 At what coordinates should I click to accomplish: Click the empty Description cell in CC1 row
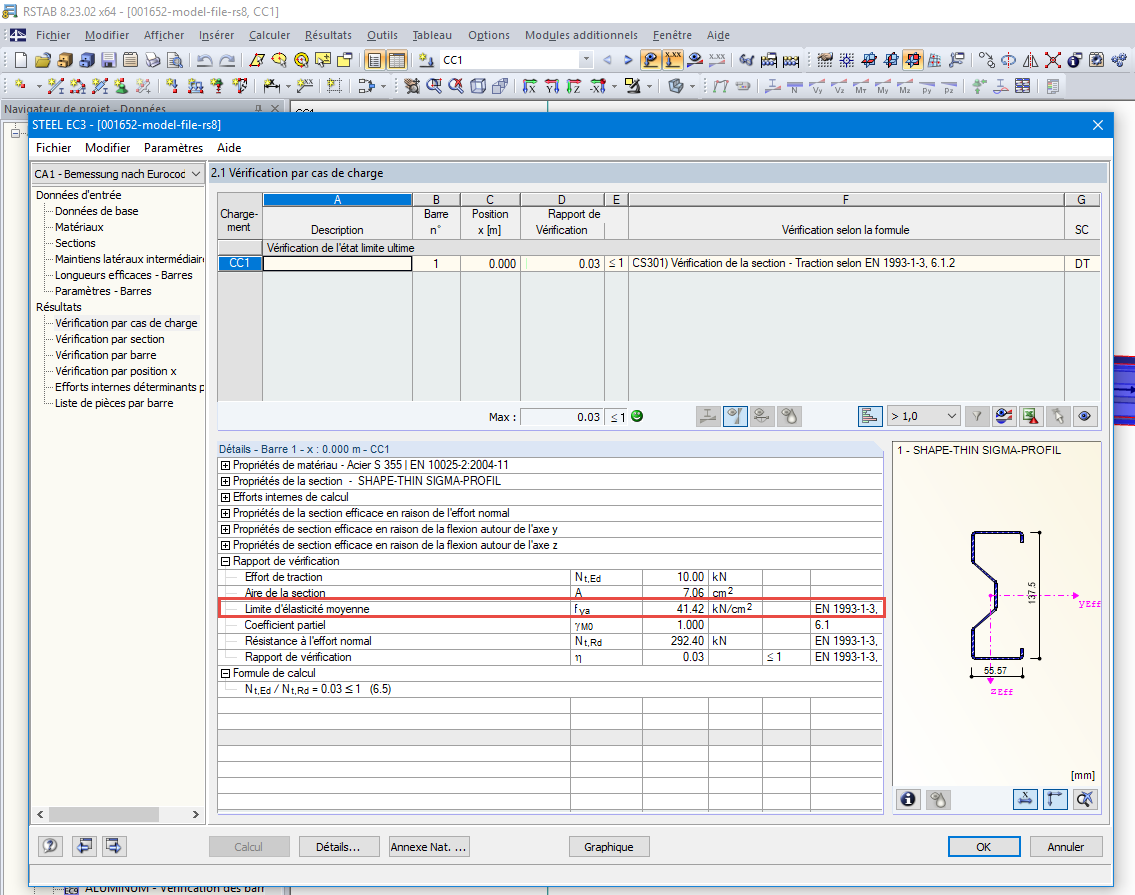point(337,264)
